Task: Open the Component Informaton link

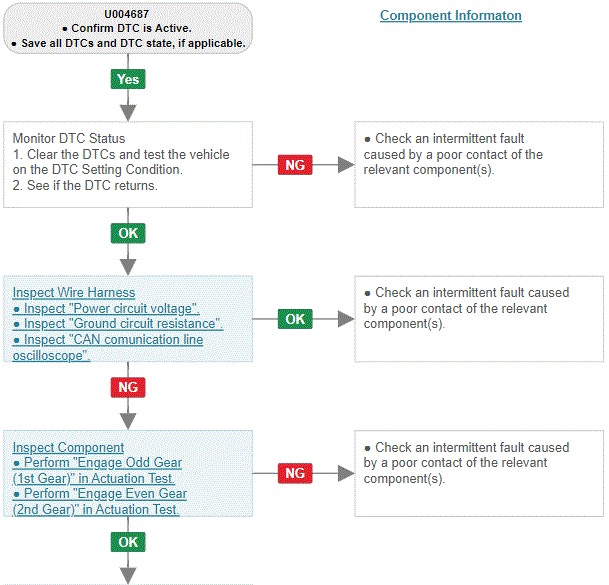Action: (x=451, y=16)
